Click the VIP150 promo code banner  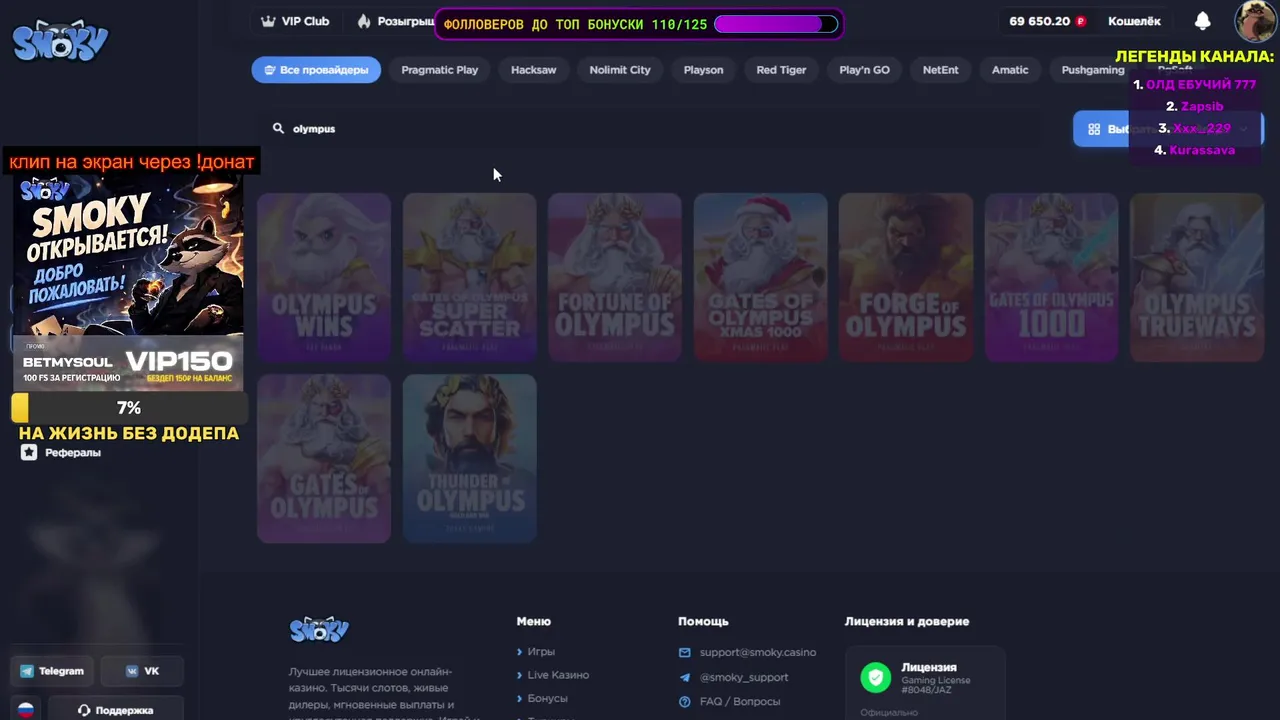[x=128, y=363]
